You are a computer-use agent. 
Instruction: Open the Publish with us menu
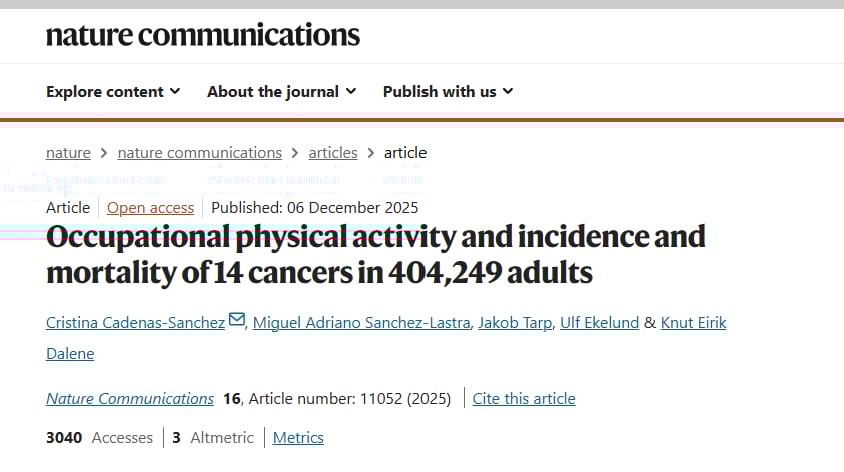coord(439,91)
